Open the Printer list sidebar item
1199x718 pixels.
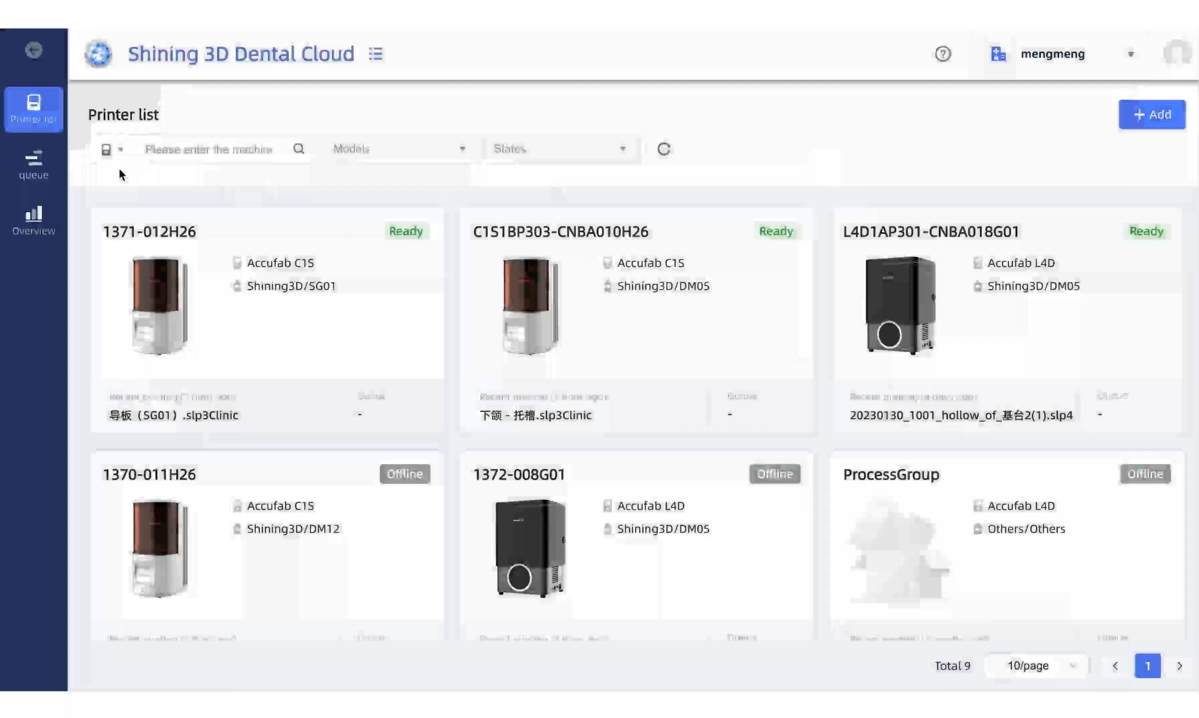tap(33, 109)
